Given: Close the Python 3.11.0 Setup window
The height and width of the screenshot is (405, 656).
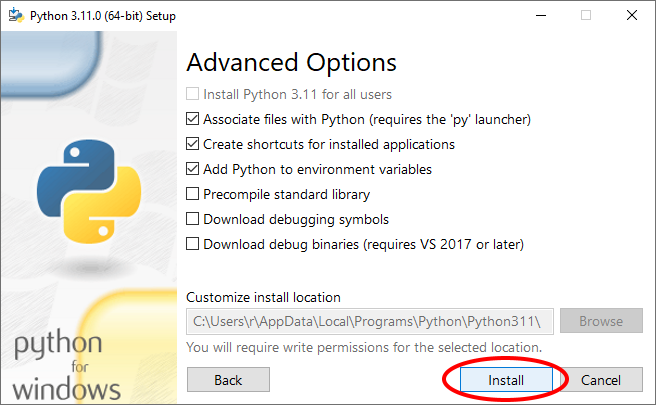Looking at the screenshot, I should point(632,15).
